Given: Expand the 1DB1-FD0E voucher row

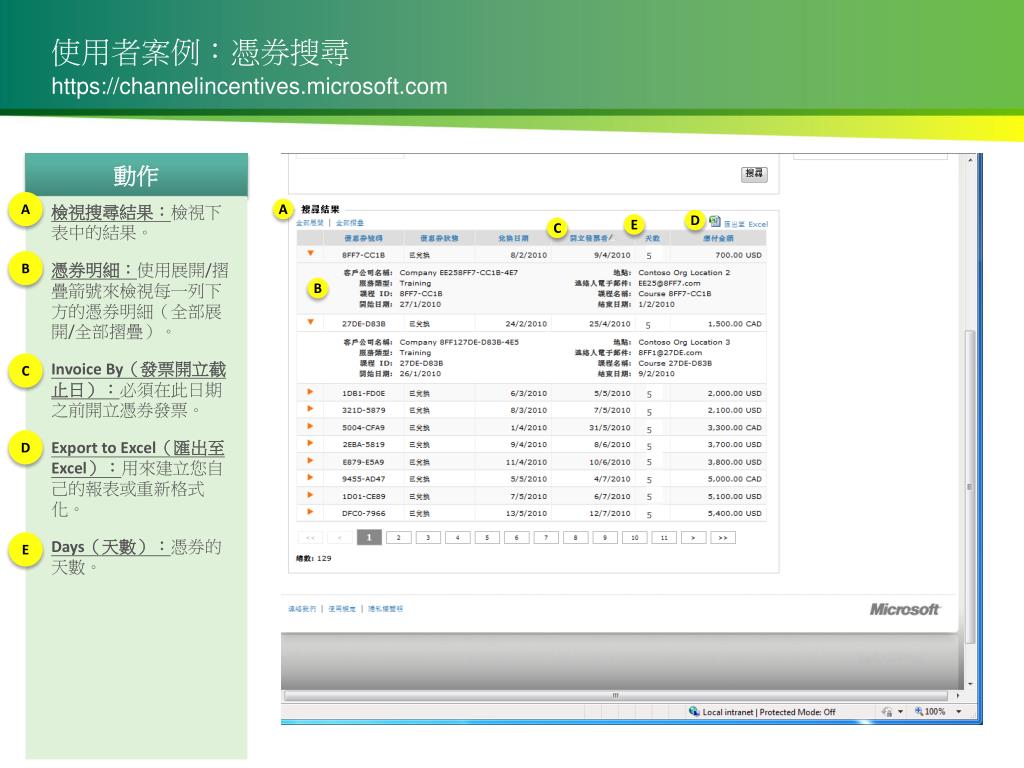Looking at the screenshot, I should point(310,392).
